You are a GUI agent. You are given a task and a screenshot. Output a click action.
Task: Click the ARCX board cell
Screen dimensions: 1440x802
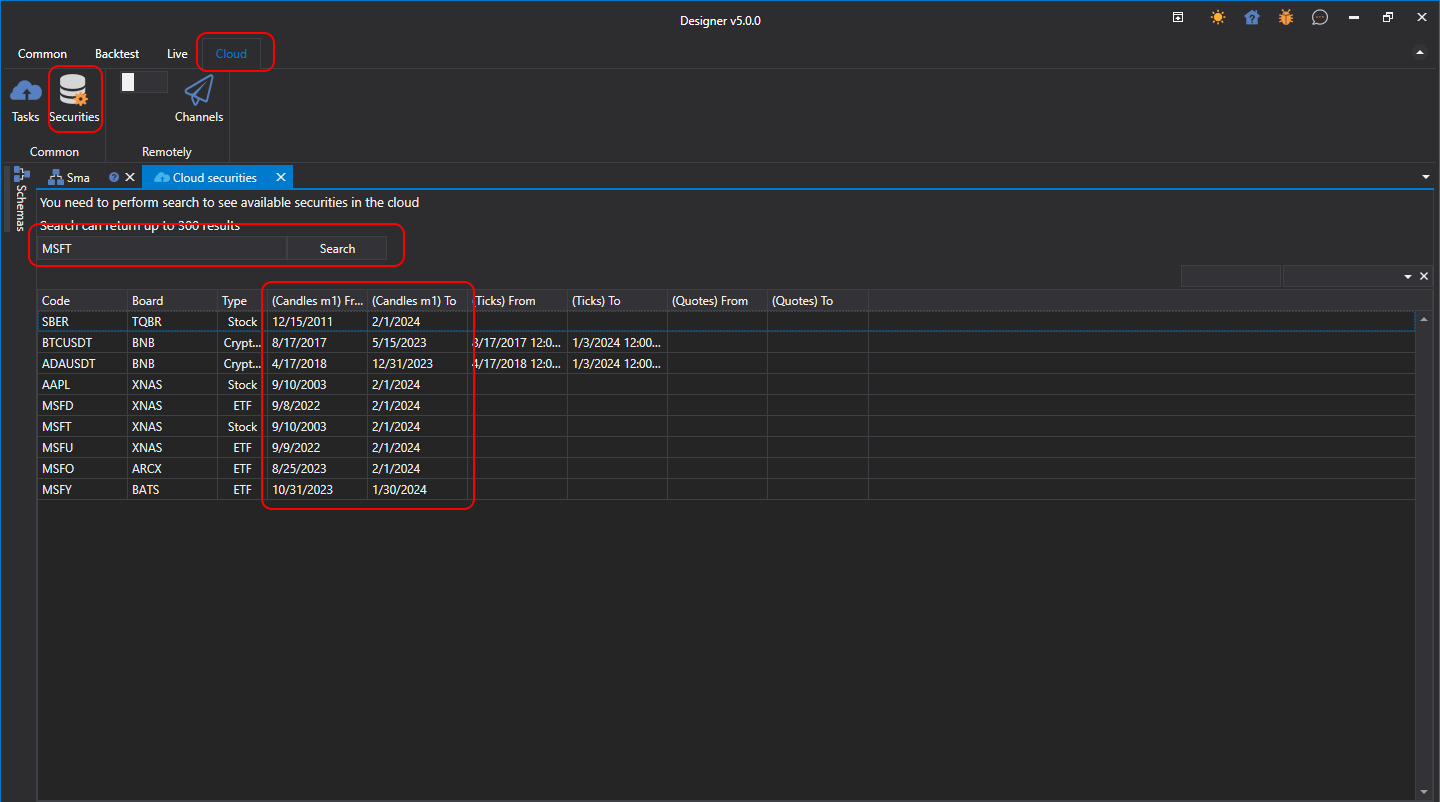click(x=172, y=468)
